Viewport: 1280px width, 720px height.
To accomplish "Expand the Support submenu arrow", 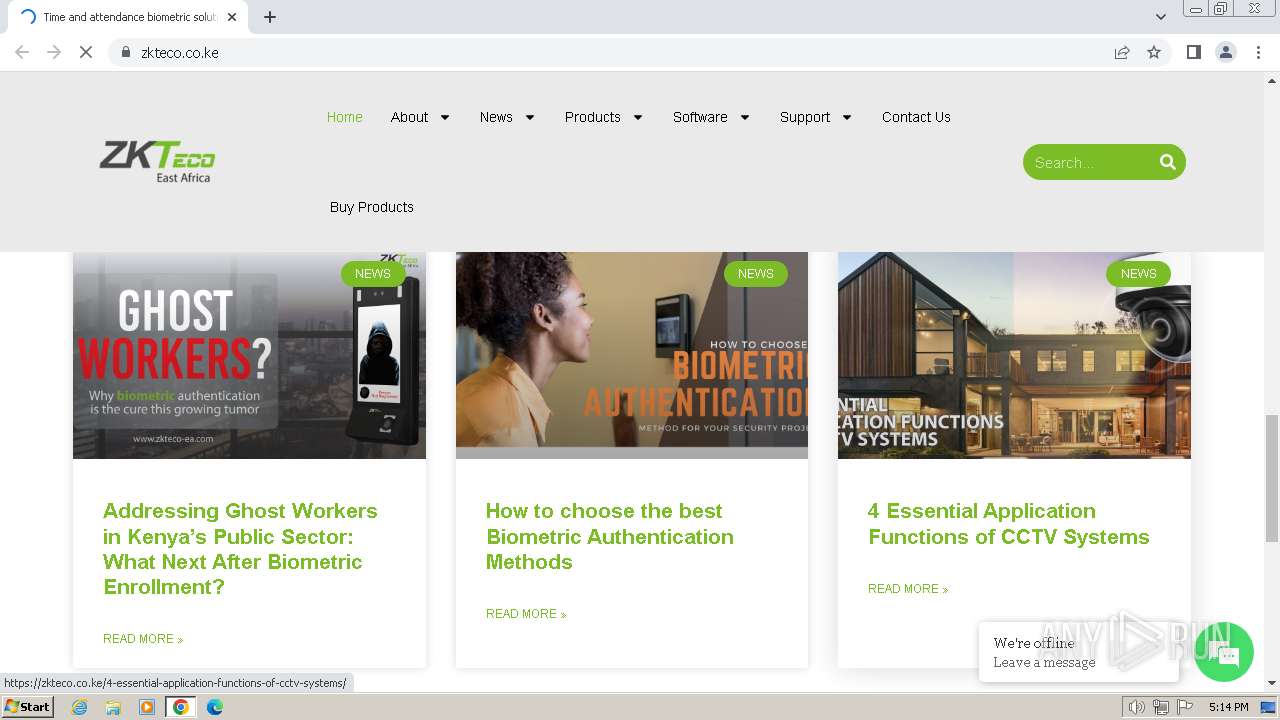I will pyautogui.click(x=847, y=117).
